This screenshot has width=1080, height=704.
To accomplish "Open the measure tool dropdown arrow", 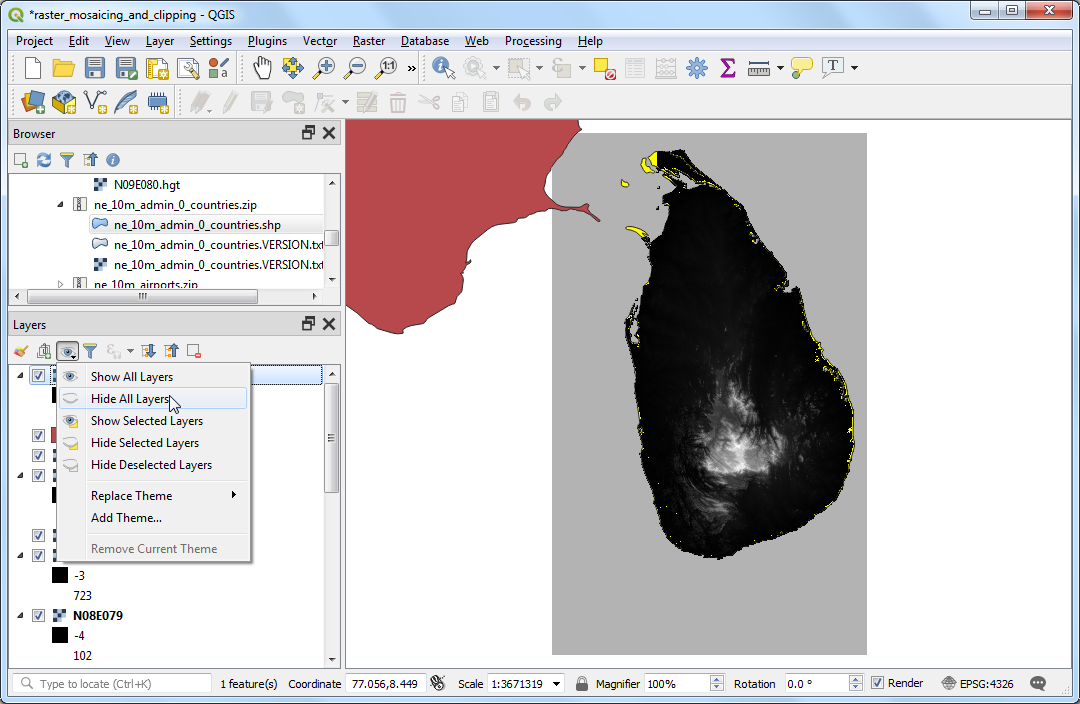I will click(x=780, y=68).
